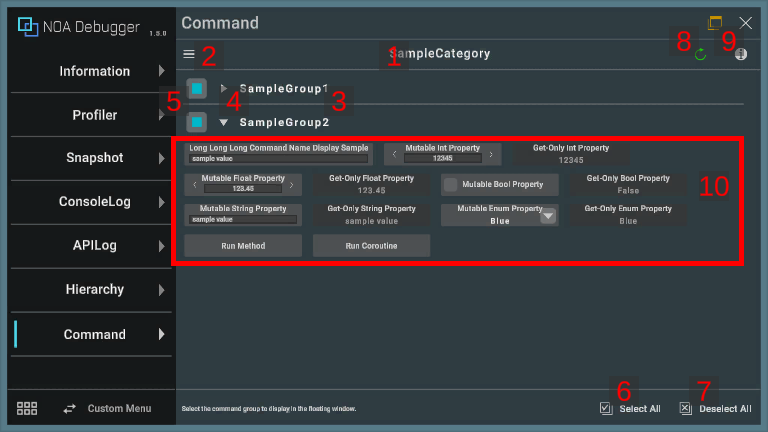
Task: Decrease Mutable Float Property value
Action: (195, 185)
